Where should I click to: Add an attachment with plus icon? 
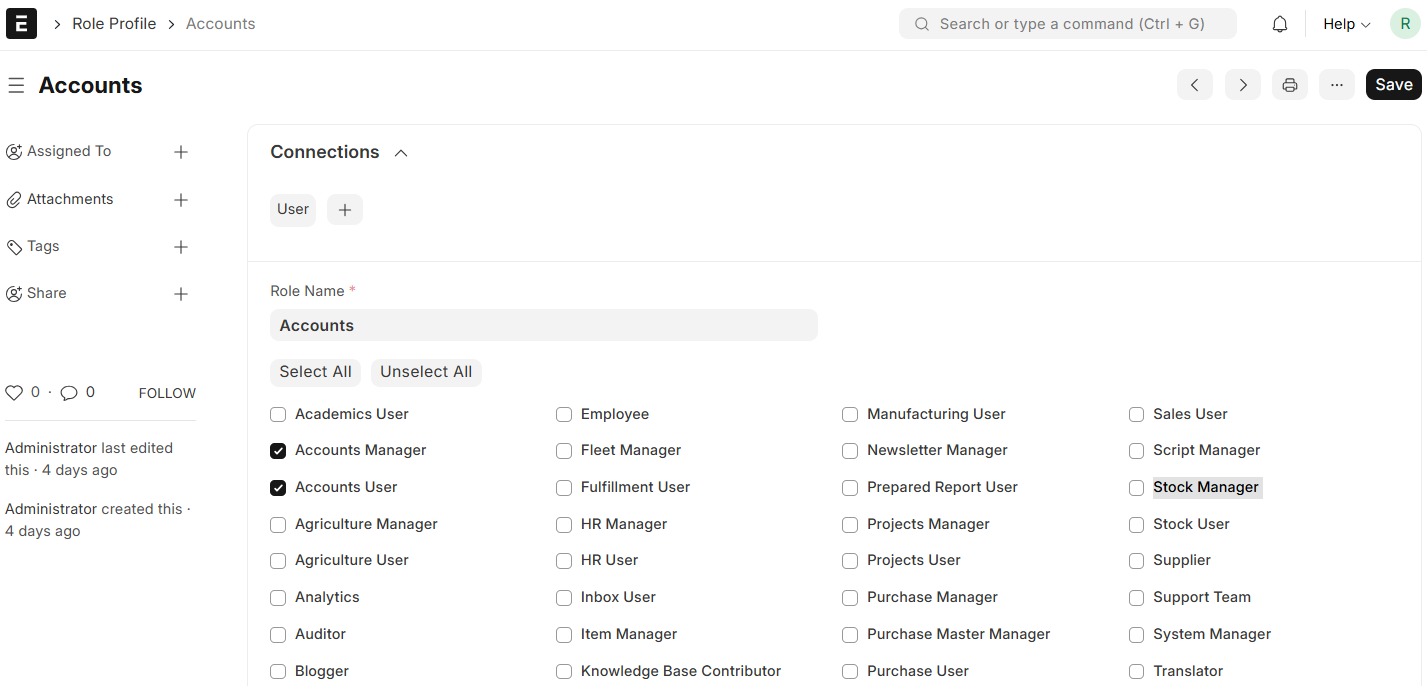coord(181,200)
